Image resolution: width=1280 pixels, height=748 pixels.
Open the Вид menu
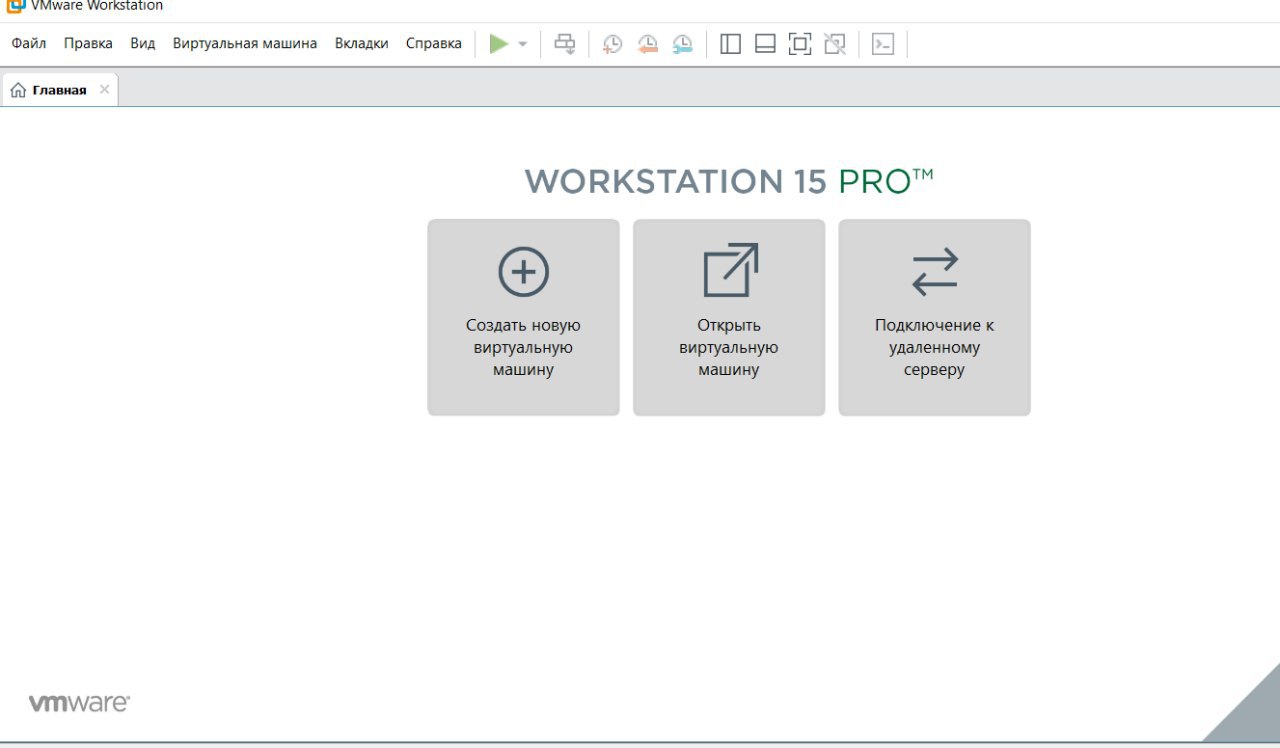(x=143, y=43)
